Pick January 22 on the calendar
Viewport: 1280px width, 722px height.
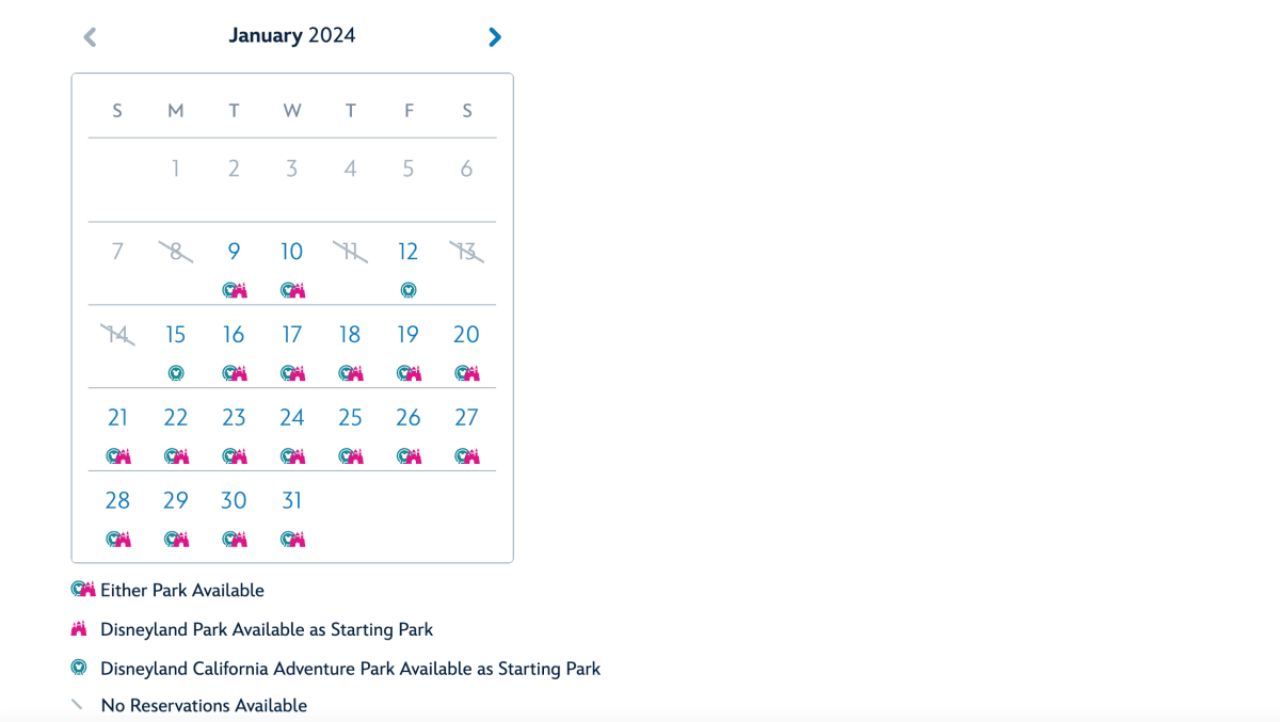(176, 418)
